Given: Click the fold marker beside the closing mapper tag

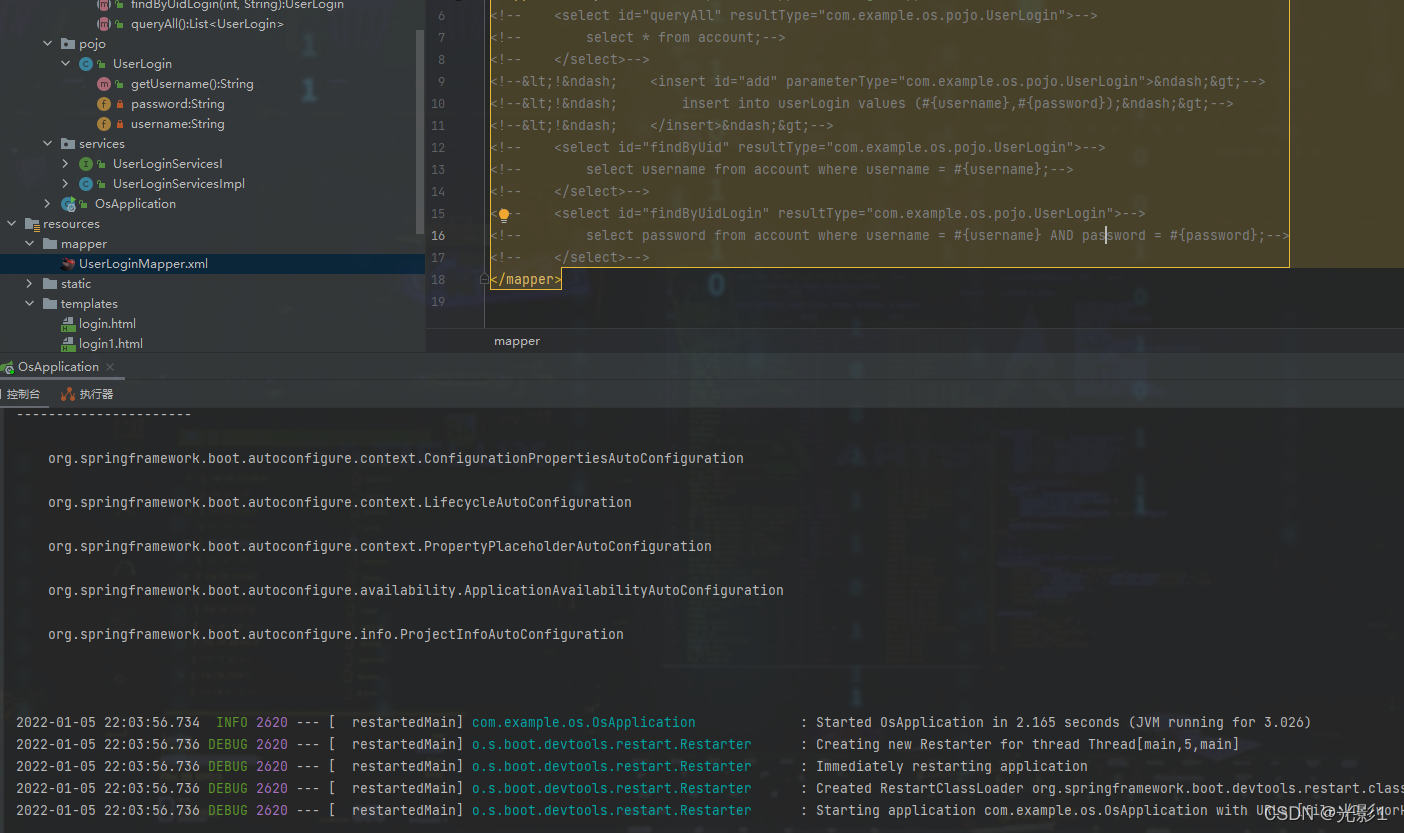Looking at the screenshot, I should 485,280.
